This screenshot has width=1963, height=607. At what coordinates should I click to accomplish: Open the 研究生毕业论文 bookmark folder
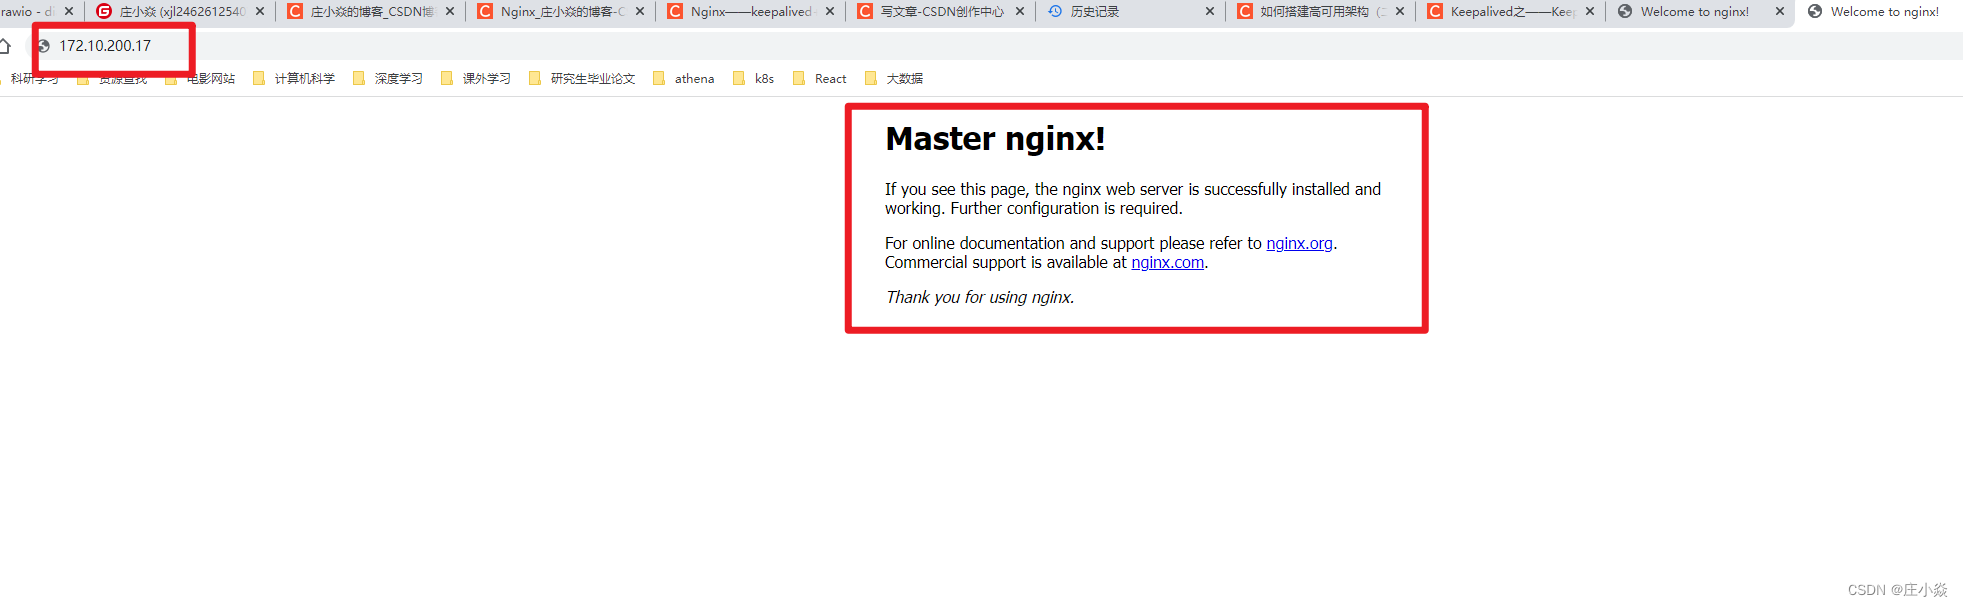pyautogui.click(x=582, y=79)
